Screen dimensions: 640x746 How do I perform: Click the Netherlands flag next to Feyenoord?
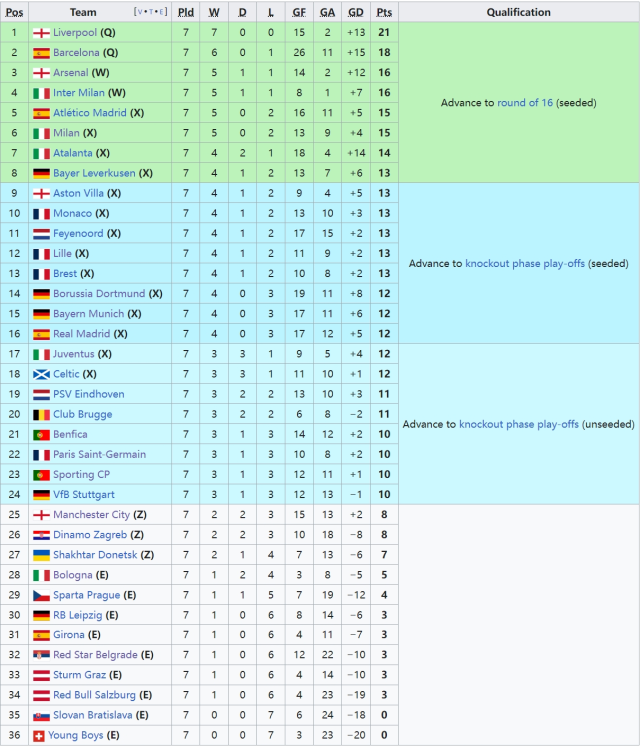[x=41, y=233]
